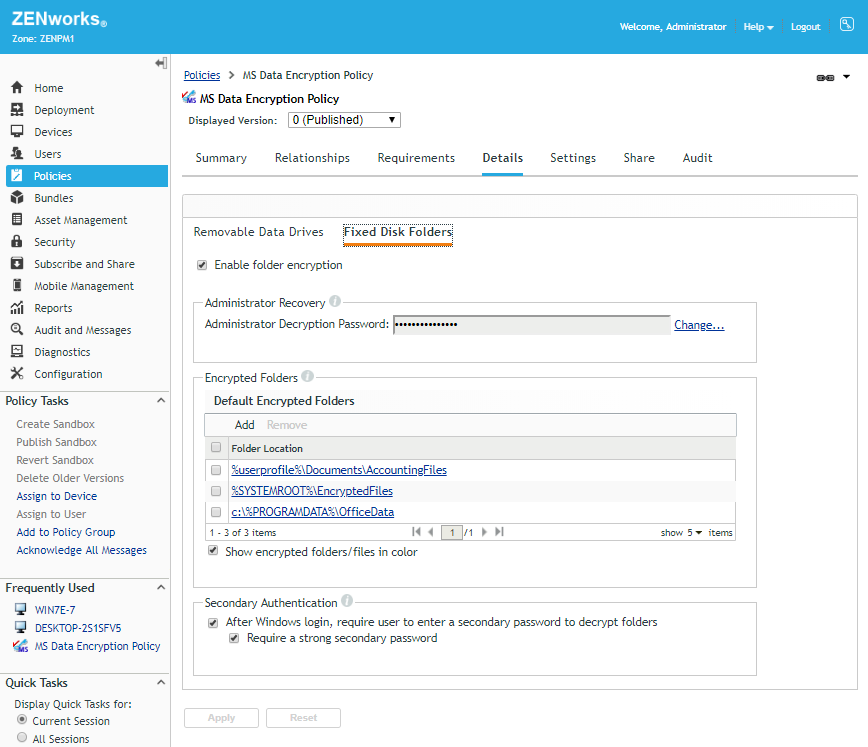
Task: Click the Configuration tools icon
Action: 17,373
